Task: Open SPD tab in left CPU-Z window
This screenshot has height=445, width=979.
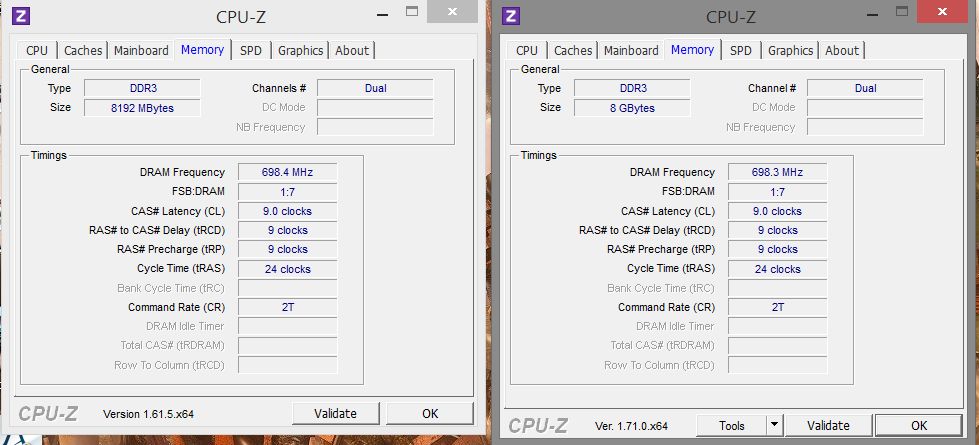Action: [x=251, y=51]
